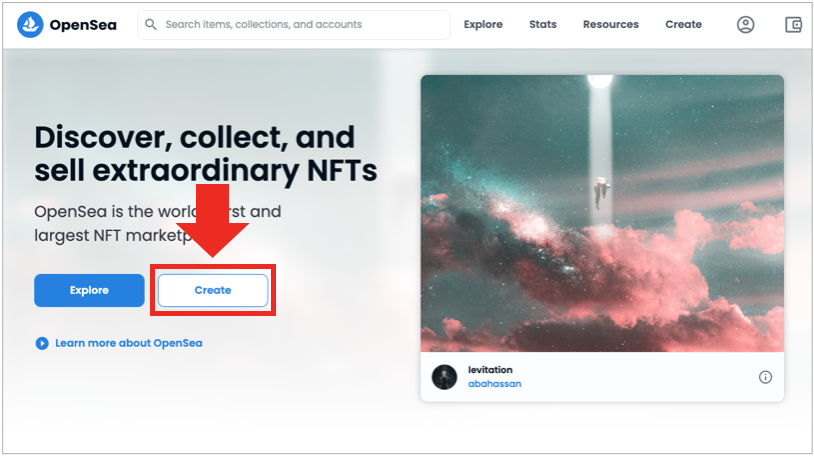Open the levitation featured artwork image
Viewport: 814px width, 456px height.
(602, 213)
